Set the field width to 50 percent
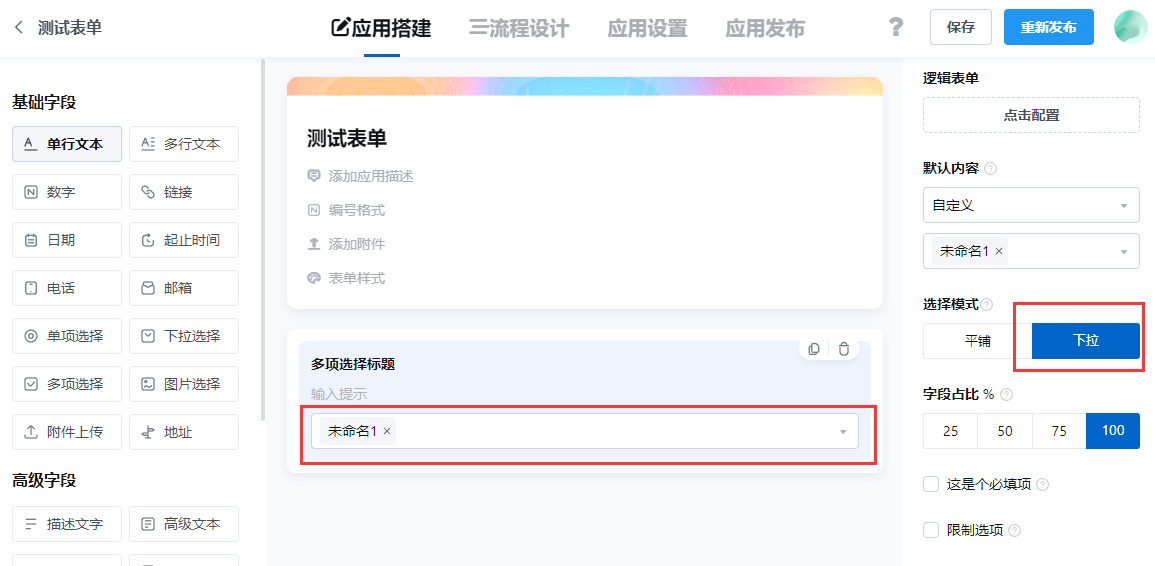 [1005, 431]
